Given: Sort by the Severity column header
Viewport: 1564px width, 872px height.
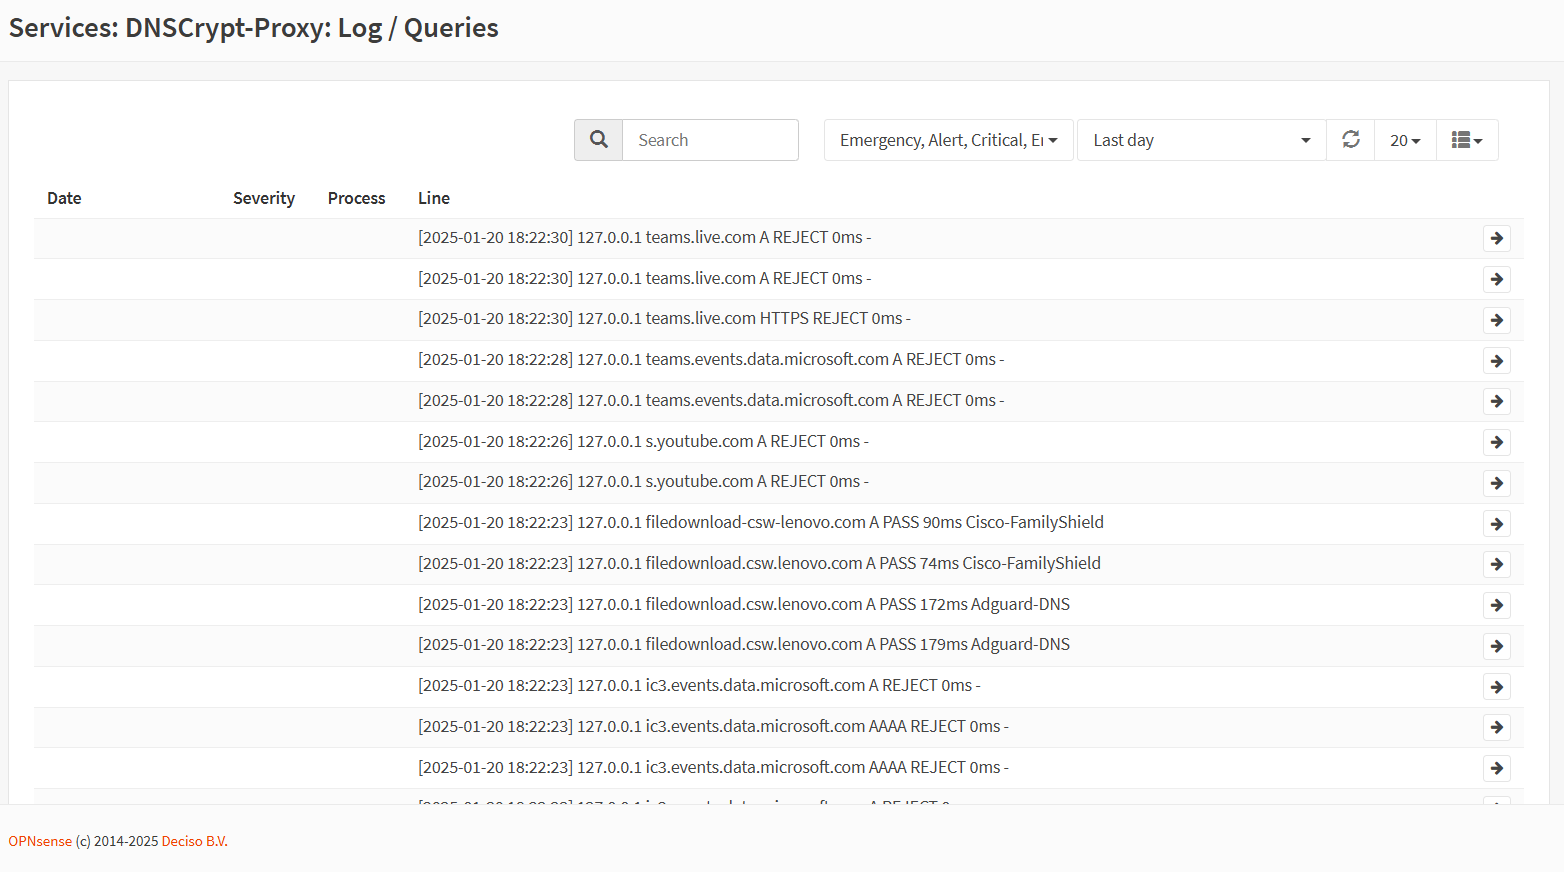Looking at the screenshot, I should point(264,198).
